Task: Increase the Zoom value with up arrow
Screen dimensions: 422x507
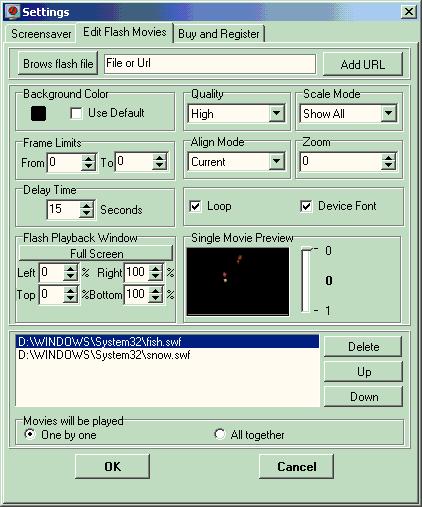Action: pyautogui.click(x=388, y=158)
